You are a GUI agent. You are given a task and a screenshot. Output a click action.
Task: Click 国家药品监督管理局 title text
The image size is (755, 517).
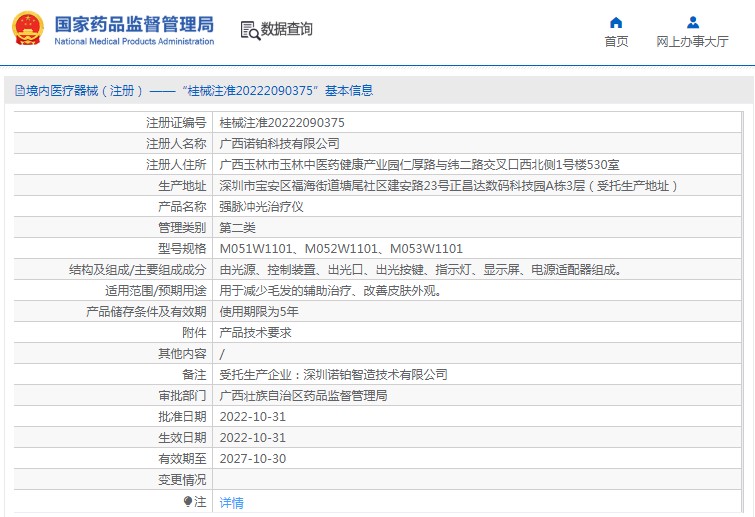[134, 24]
